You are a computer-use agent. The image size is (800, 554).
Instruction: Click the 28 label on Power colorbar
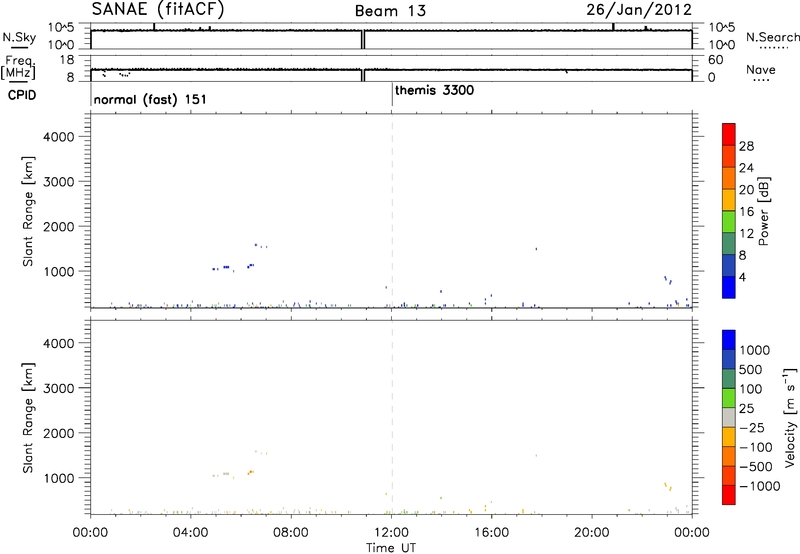pyautogui.click(x=746, y=146)
